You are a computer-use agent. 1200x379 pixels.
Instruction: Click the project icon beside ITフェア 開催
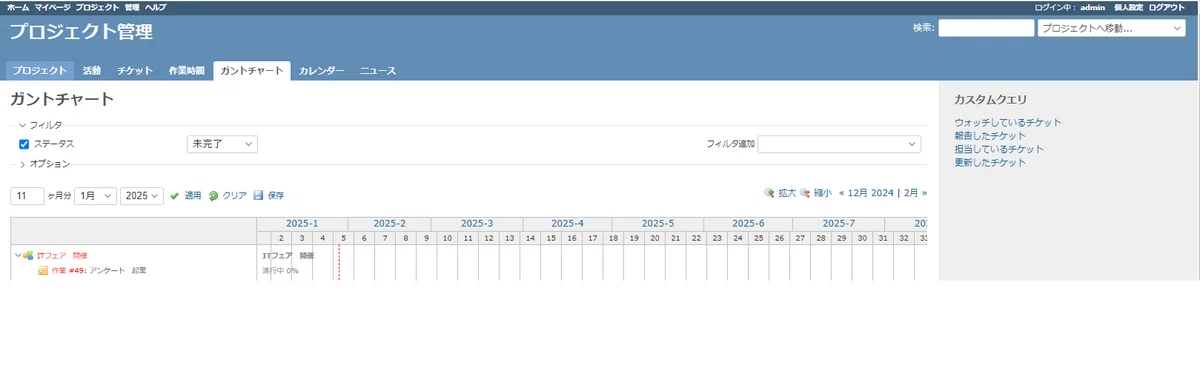[29, 256]
